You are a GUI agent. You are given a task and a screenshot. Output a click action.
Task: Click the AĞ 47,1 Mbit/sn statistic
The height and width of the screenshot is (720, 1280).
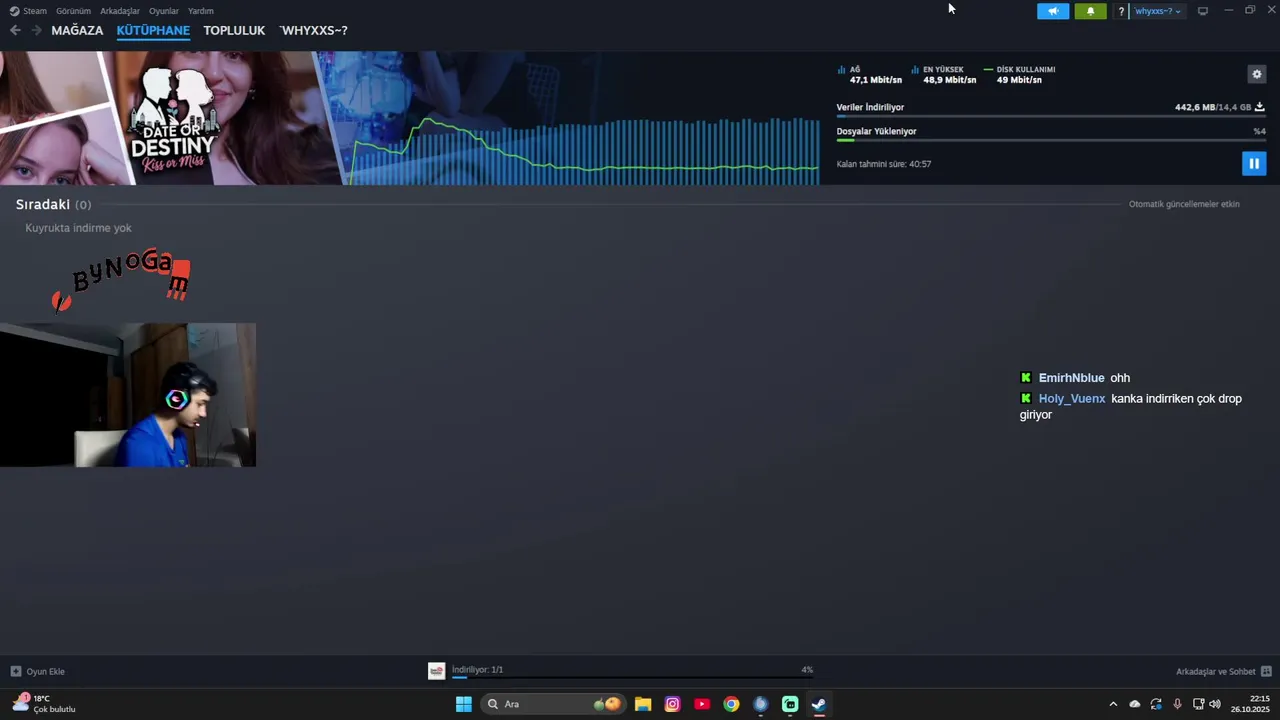click(x=869, y=75)
